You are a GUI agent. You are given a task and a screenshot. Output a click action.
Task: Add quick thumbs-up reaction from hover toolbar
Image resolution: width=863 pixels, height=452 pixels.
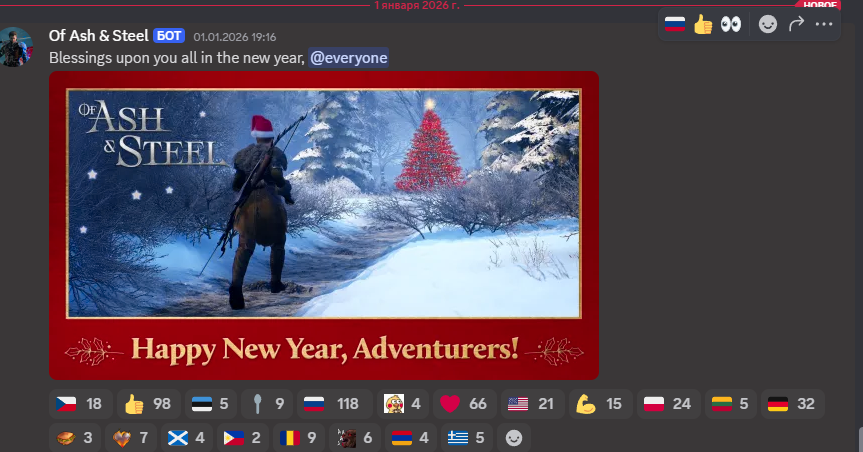pos(703,24)
